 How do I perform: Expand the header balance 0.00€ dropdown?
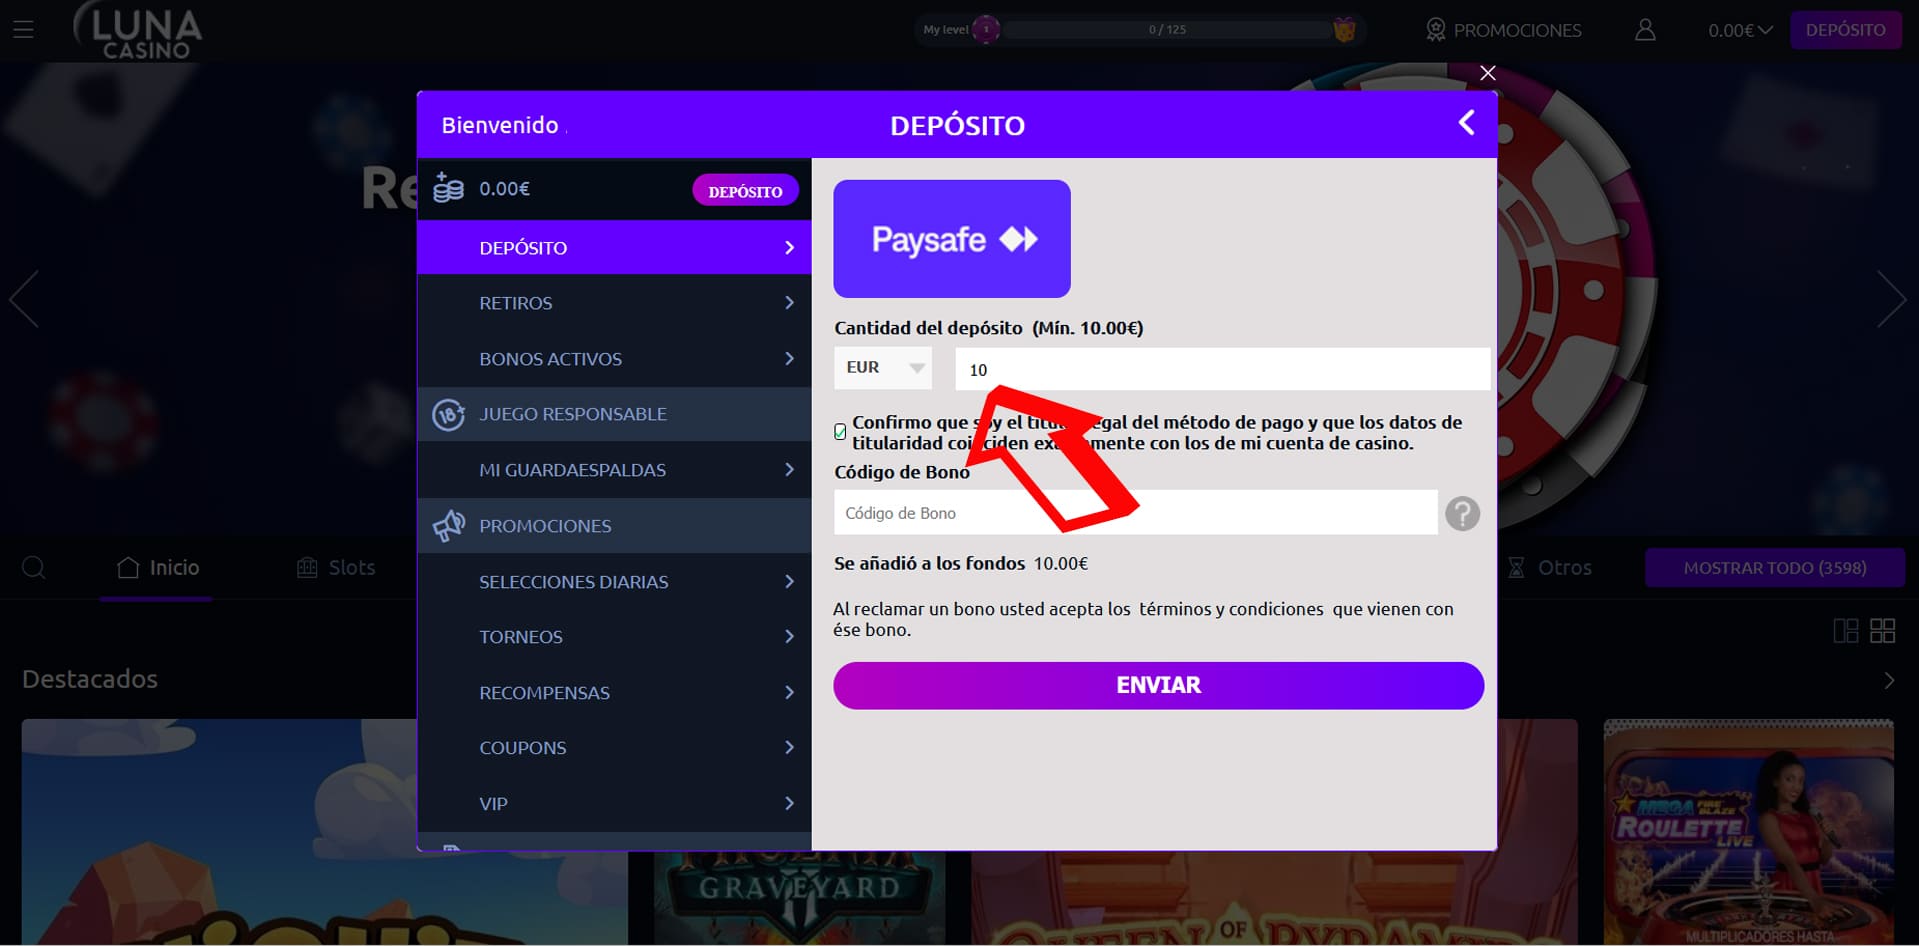(x=1739, y=30)
